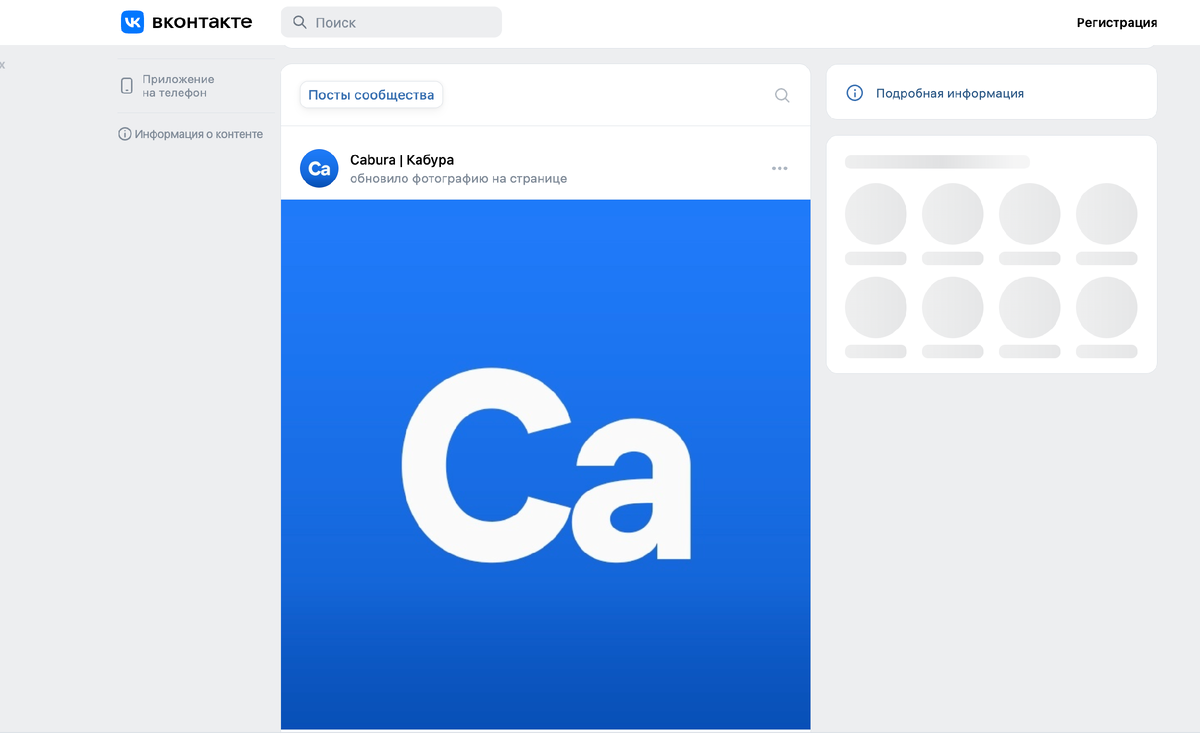Open the ВКонтакте home wordmark
This screenshot has height=733, width=1200.
pos(202,22)
